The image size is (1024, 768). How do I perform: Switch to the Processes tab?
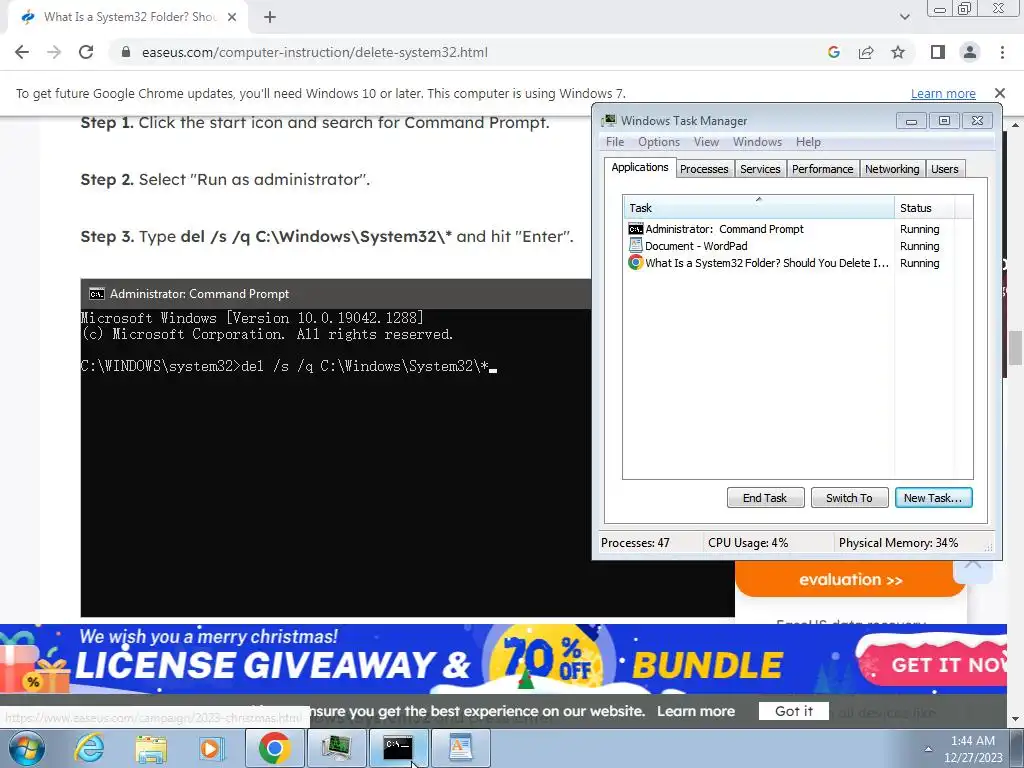(704, 169)
